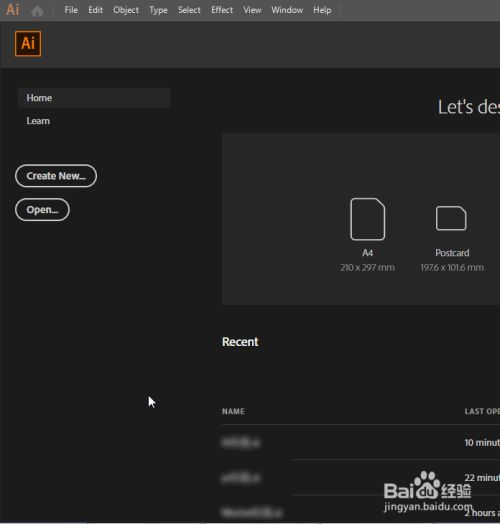
Task: Click the Ai logo in the menu bar
Action: (13, 10)
